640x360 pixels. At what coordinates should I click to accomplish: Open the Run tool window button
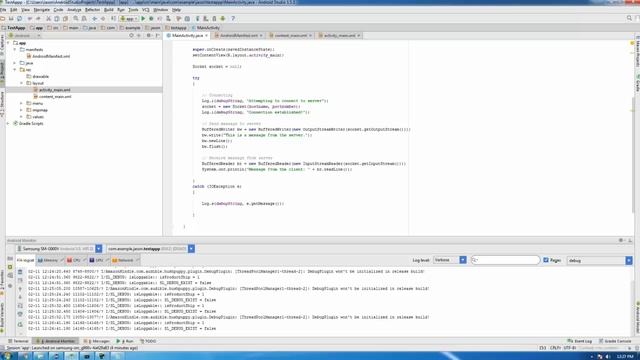[x=125, y=341]
